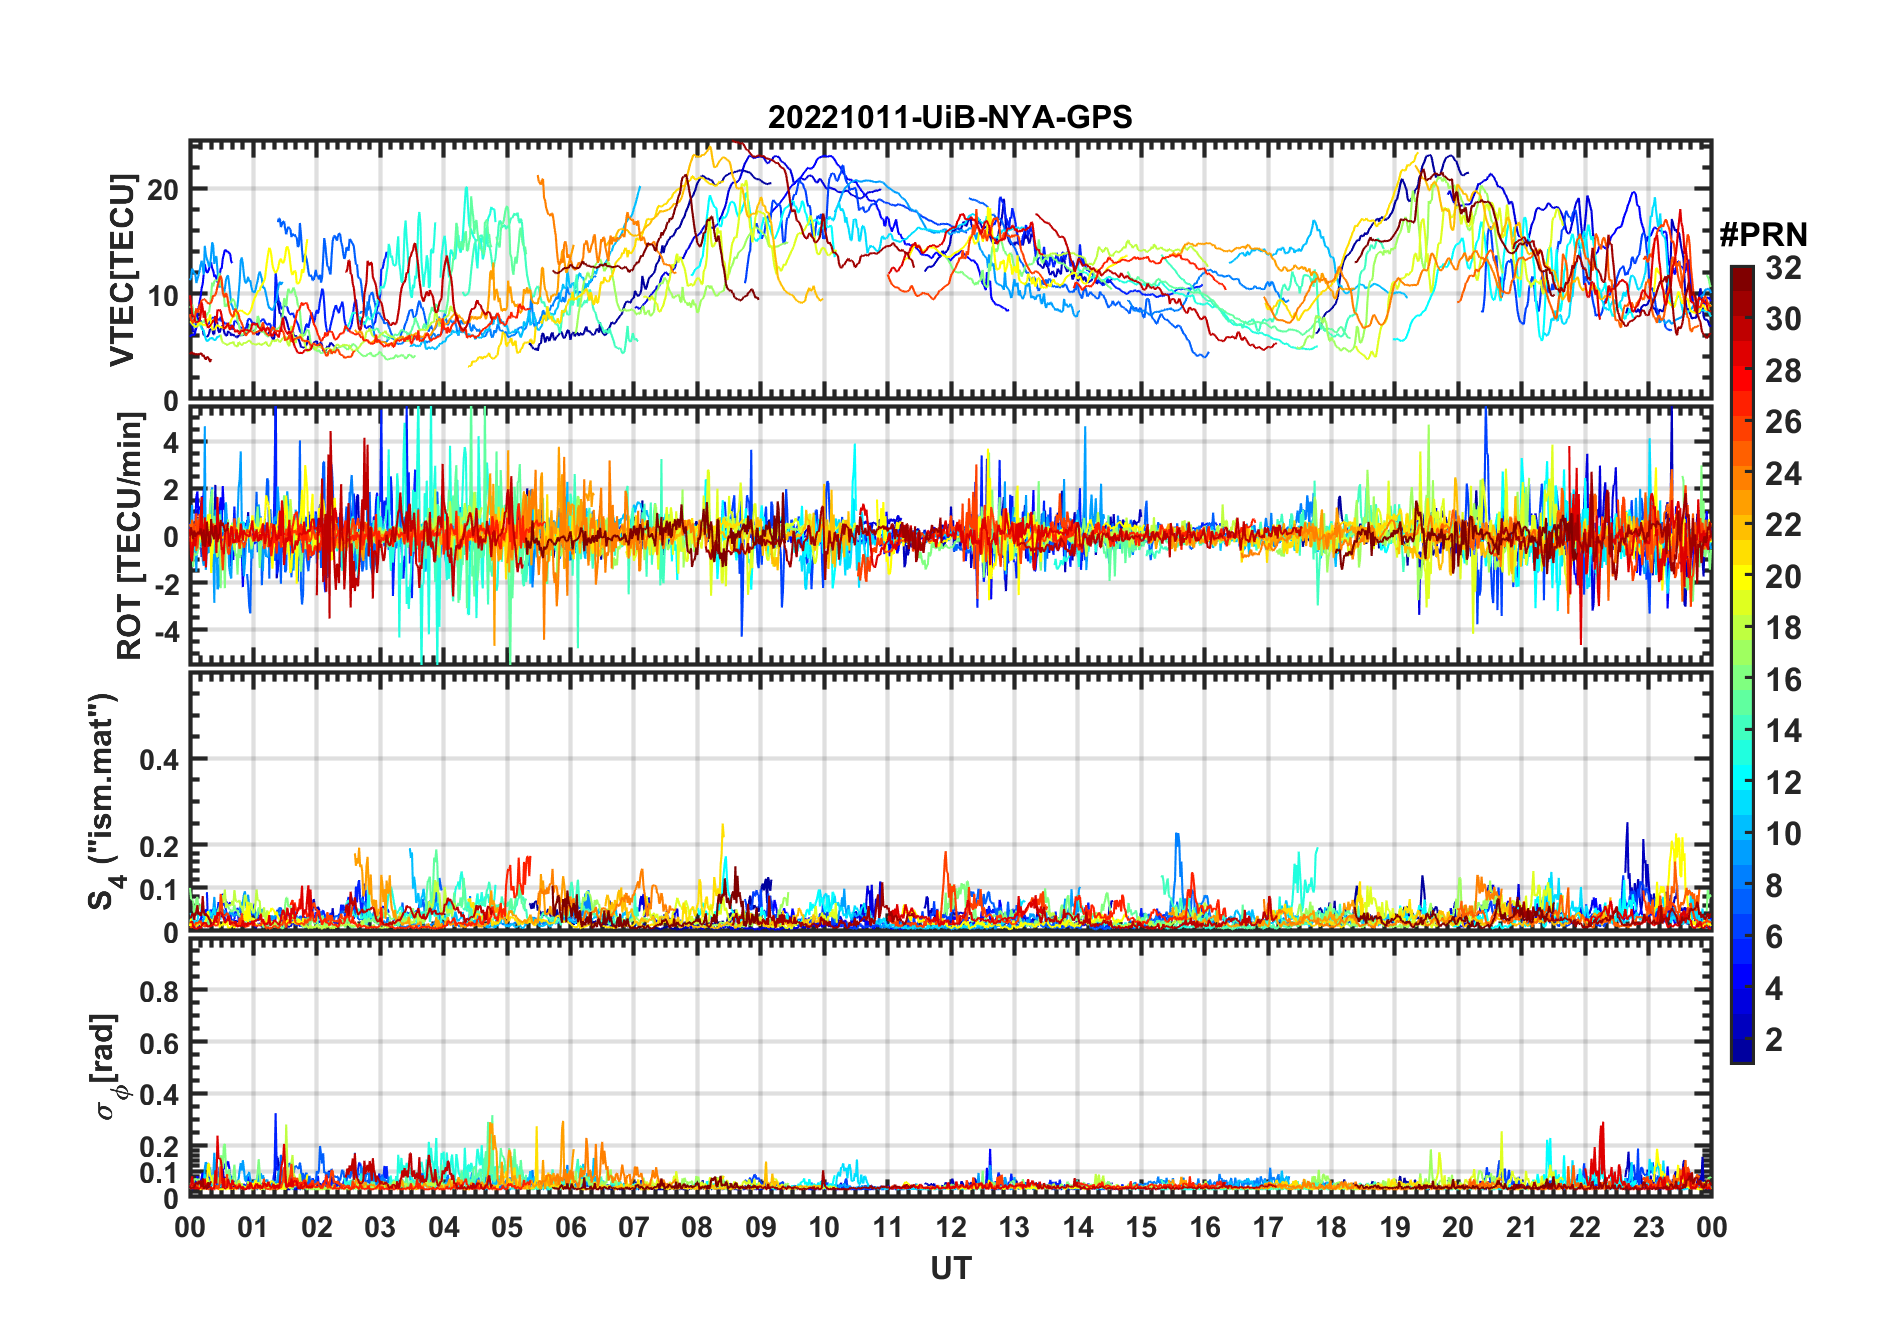Click the plot title 20221011-UiB-NYA-GPS
The height and width of the screenshot is (1330, 1902).
coord(950,118)
